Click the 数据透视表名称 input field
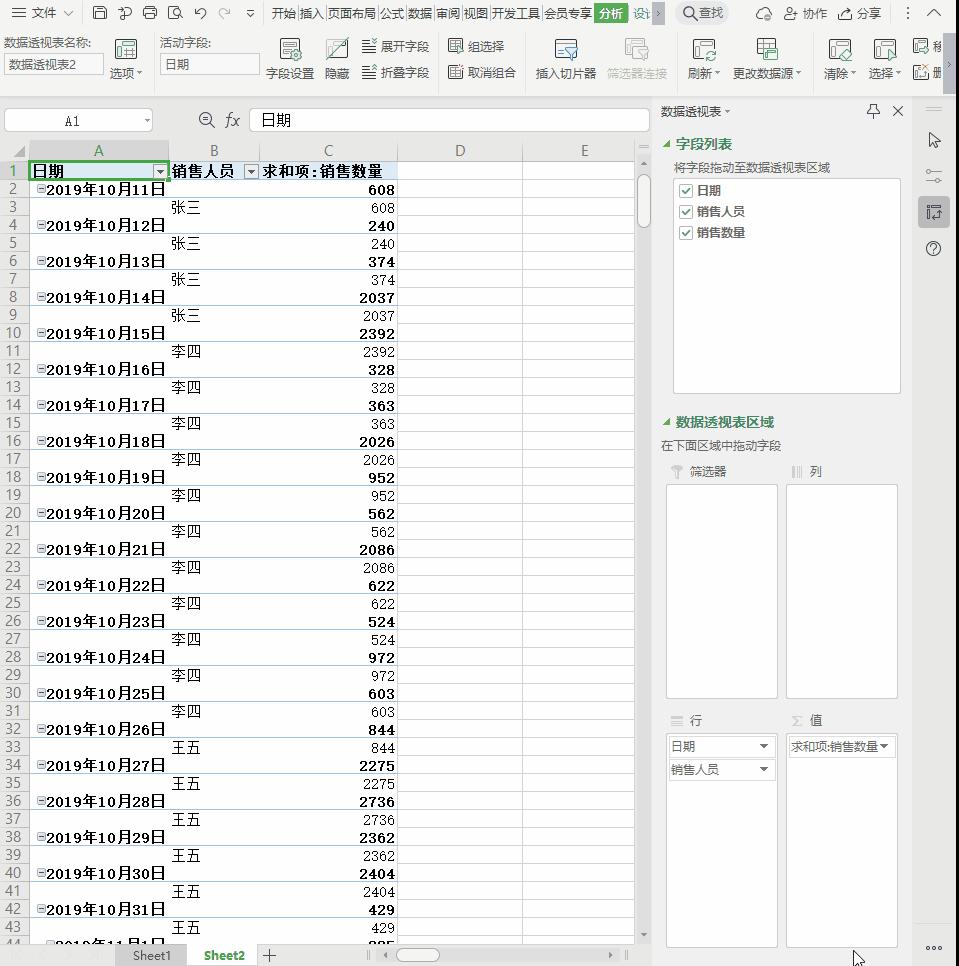 coord(54,65)
